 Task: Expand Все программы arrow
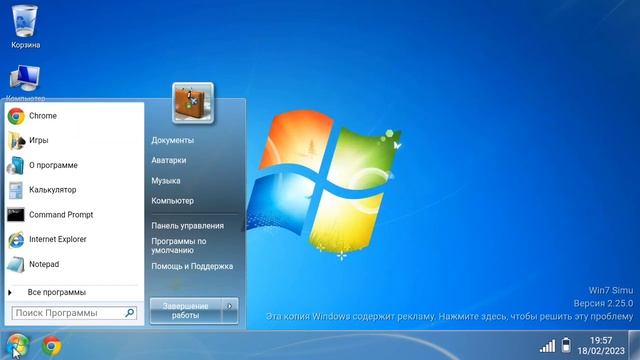pyautogui.click(x=9, y=293)
